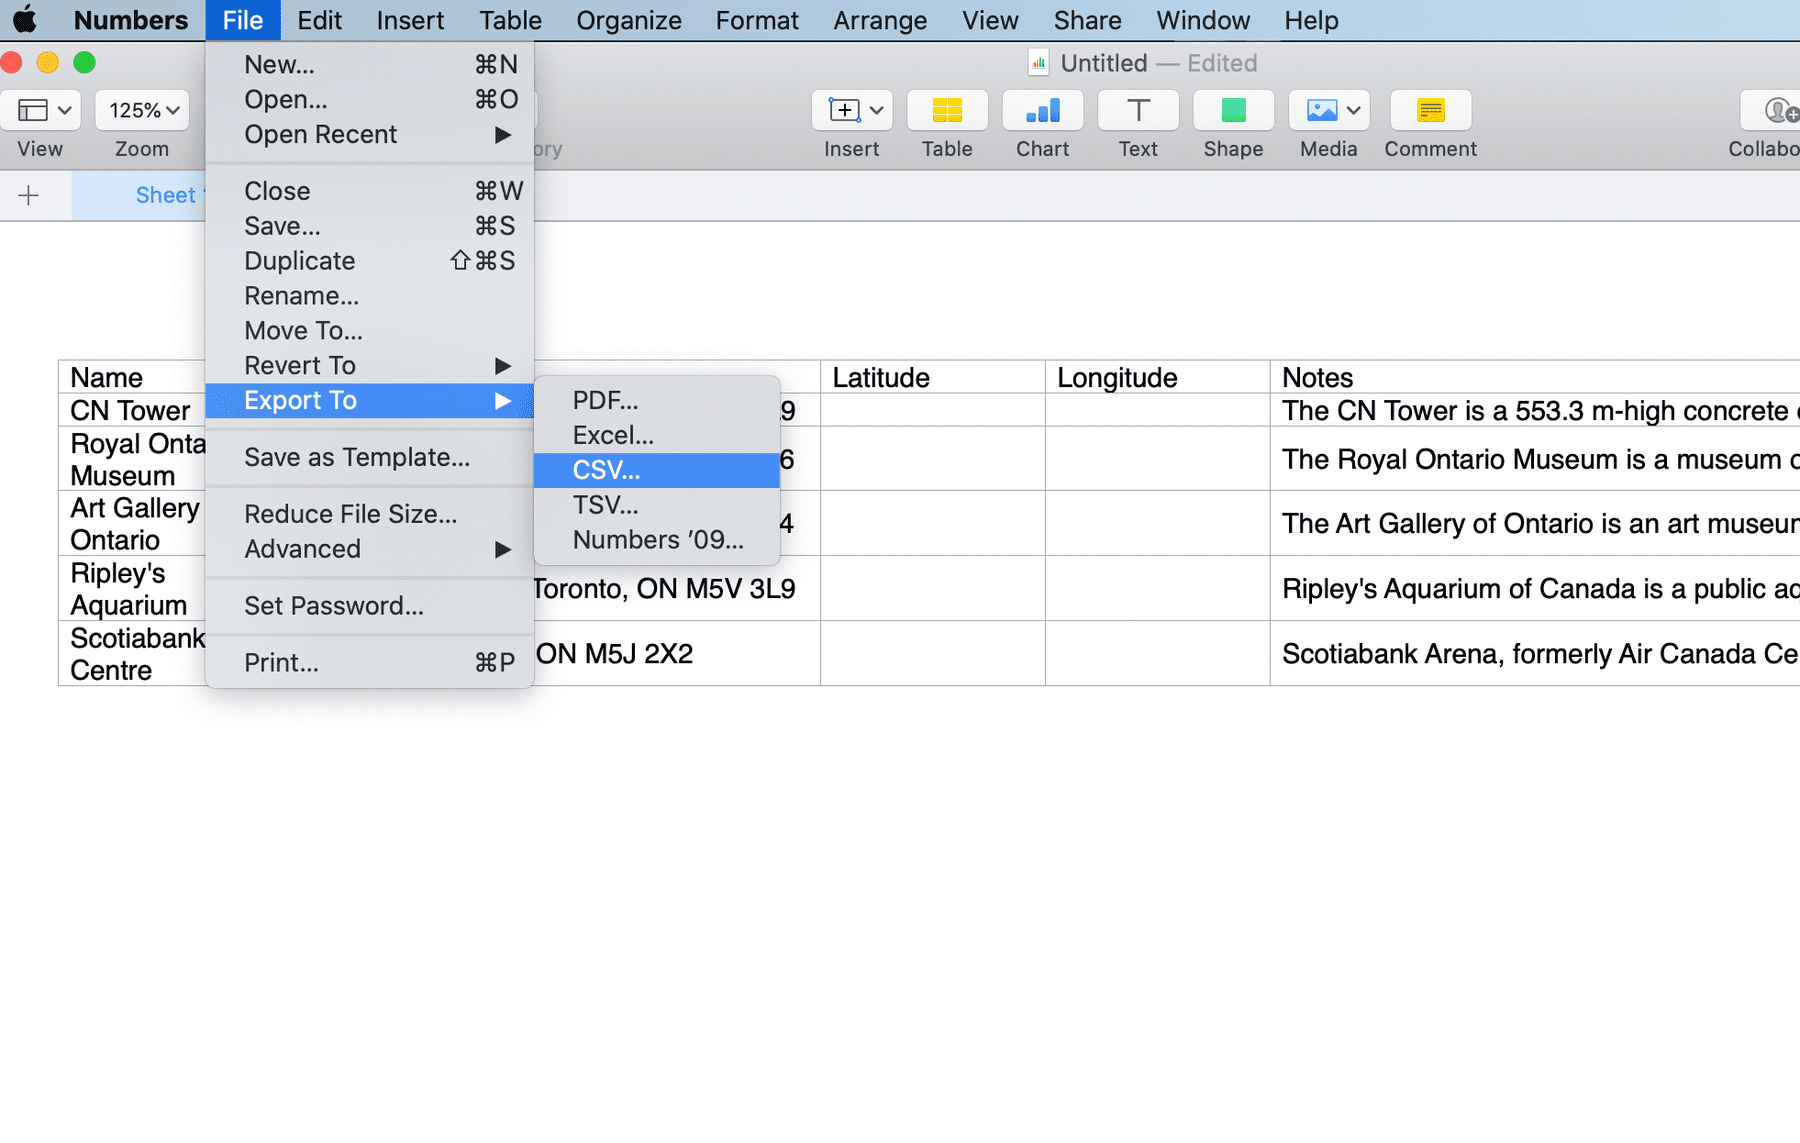Select Excel from the export options
Viewport: 1800px width, 1143px height.
pos(613,434)
